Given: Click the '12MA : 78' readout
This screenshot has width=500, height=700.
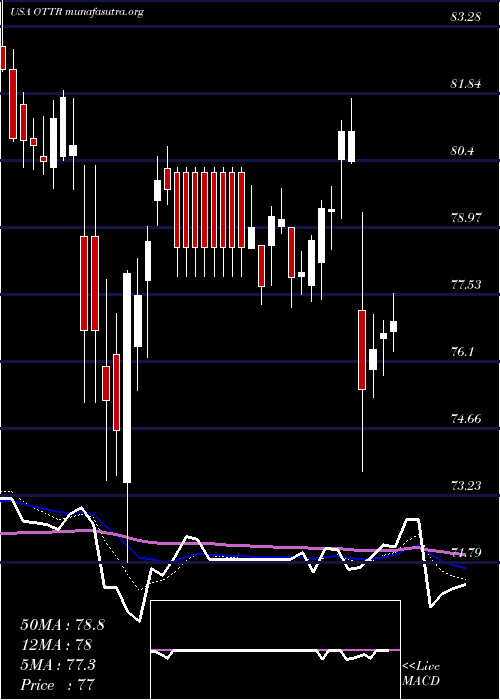Looking at the screenshot, I should coord(56,645).
